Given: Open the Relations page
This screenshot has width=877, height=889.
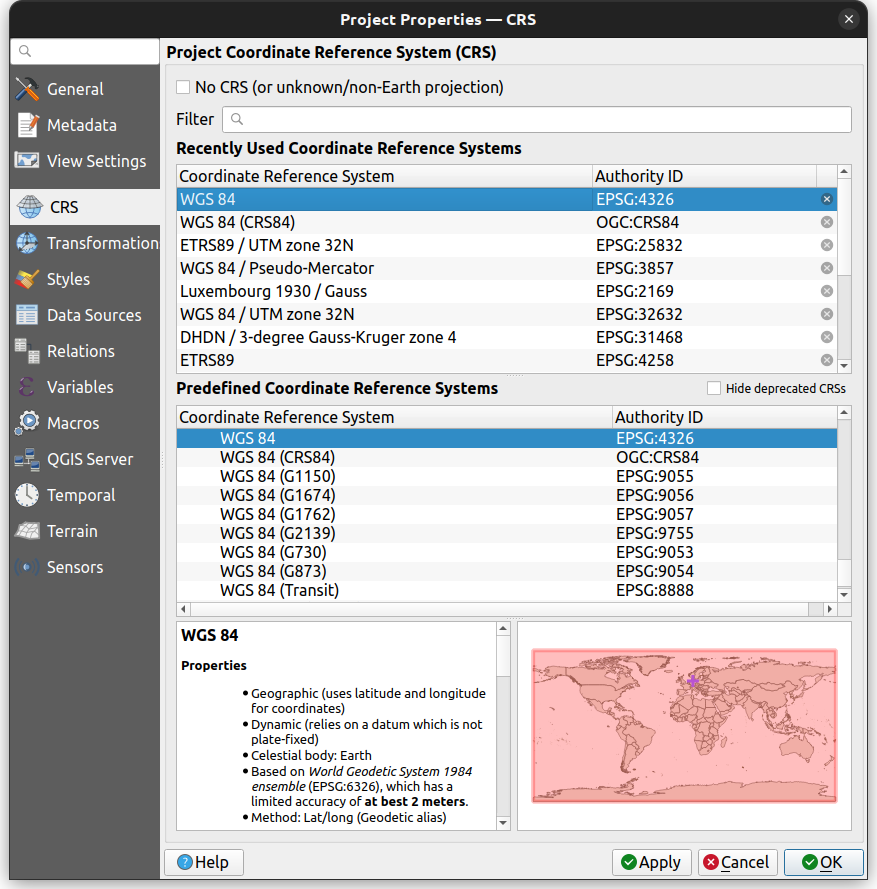Looking at the screenshot, I should [x=84, y=351].
